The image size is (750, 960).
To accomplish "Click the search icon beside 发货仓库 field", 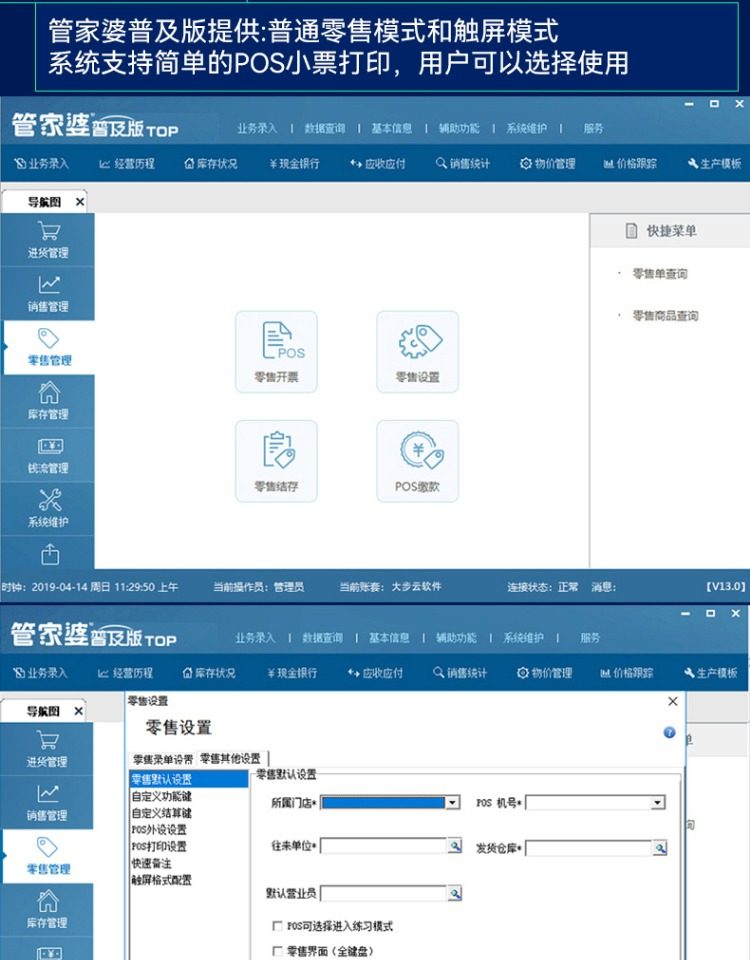I will [x=659, y=848].
